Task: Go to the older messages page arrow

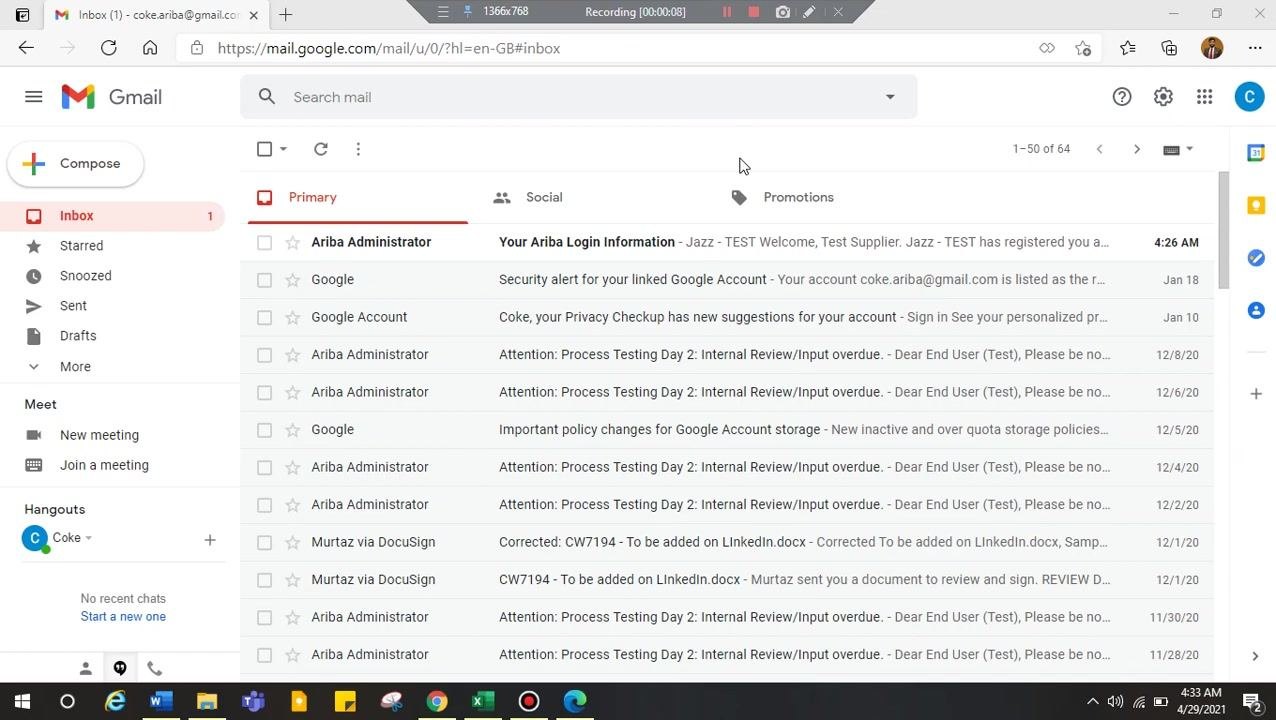Action: (x=1136, y=149)
